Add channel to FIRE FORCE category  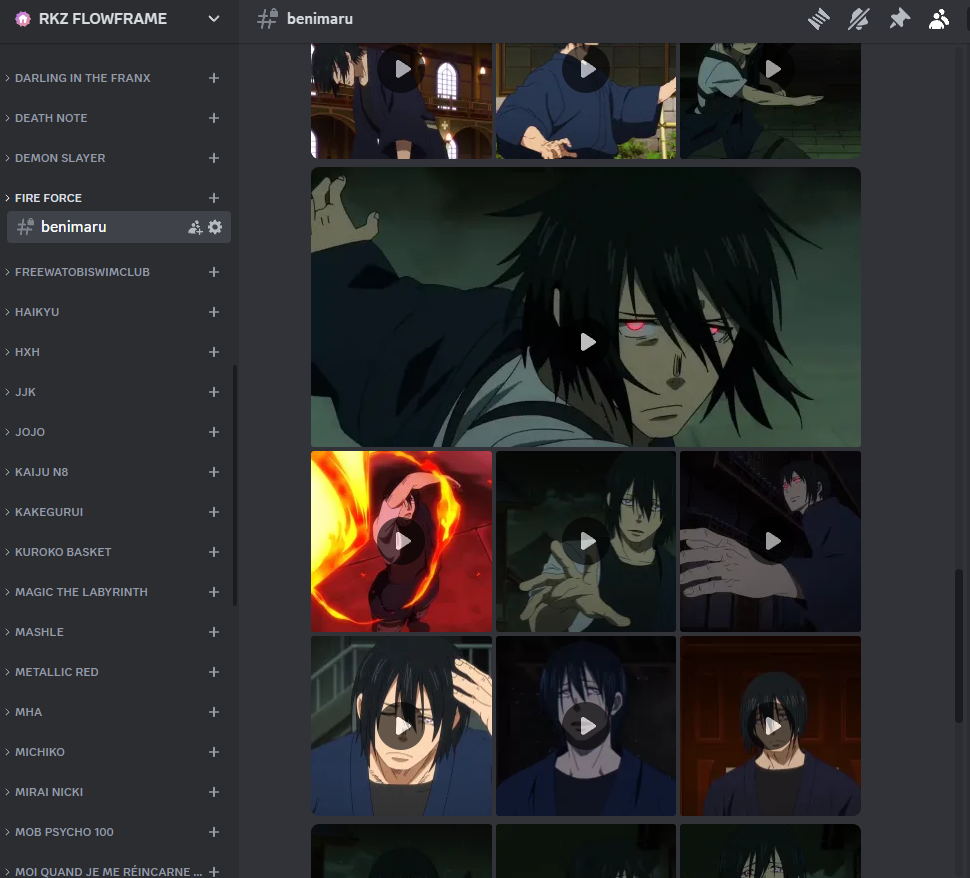pyautogui.click(x=214, y=198)
